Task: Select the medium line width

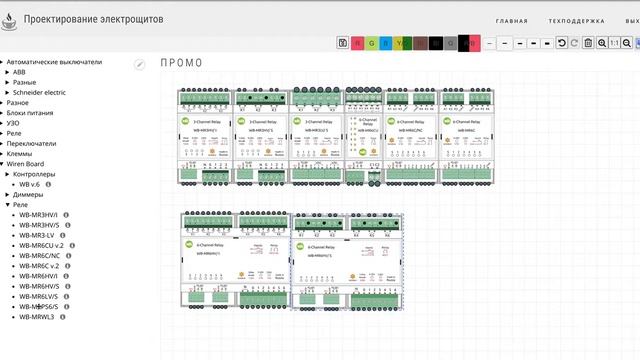Action: click(x=520, y=43)
